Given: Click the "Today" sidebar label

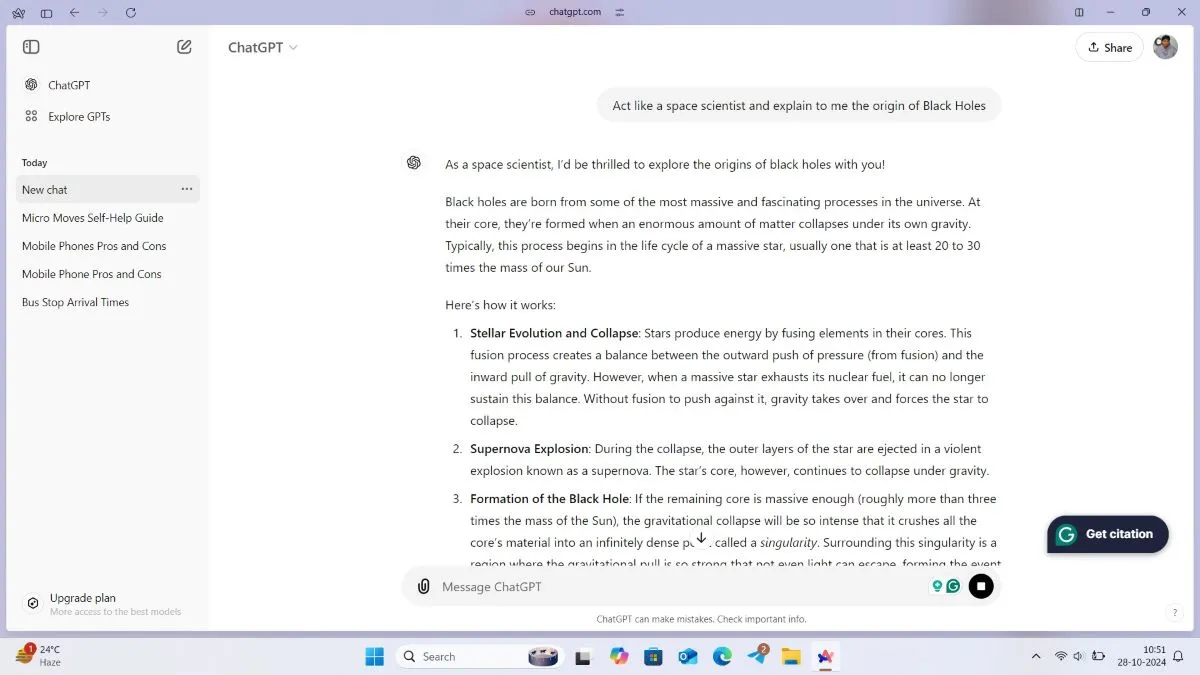Looking at the screenshot, I should click(x=35, y=163).
